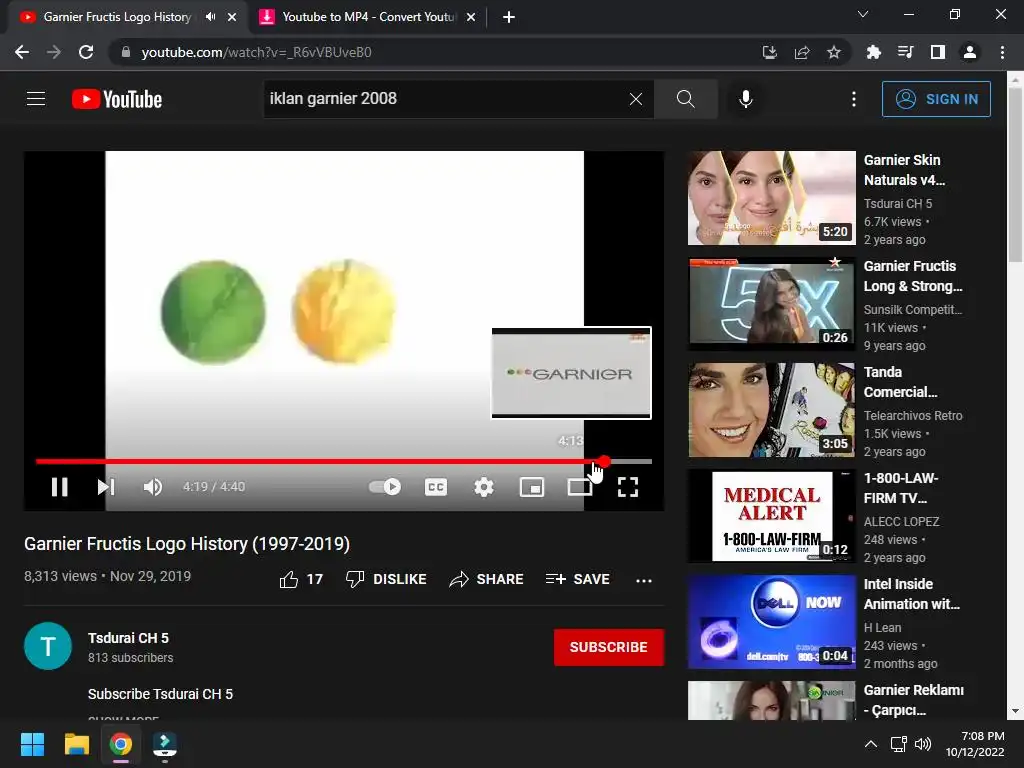Click the page vertical scrollbar
Screen dimensions: 1024x768
click(x=1015, y=174)
